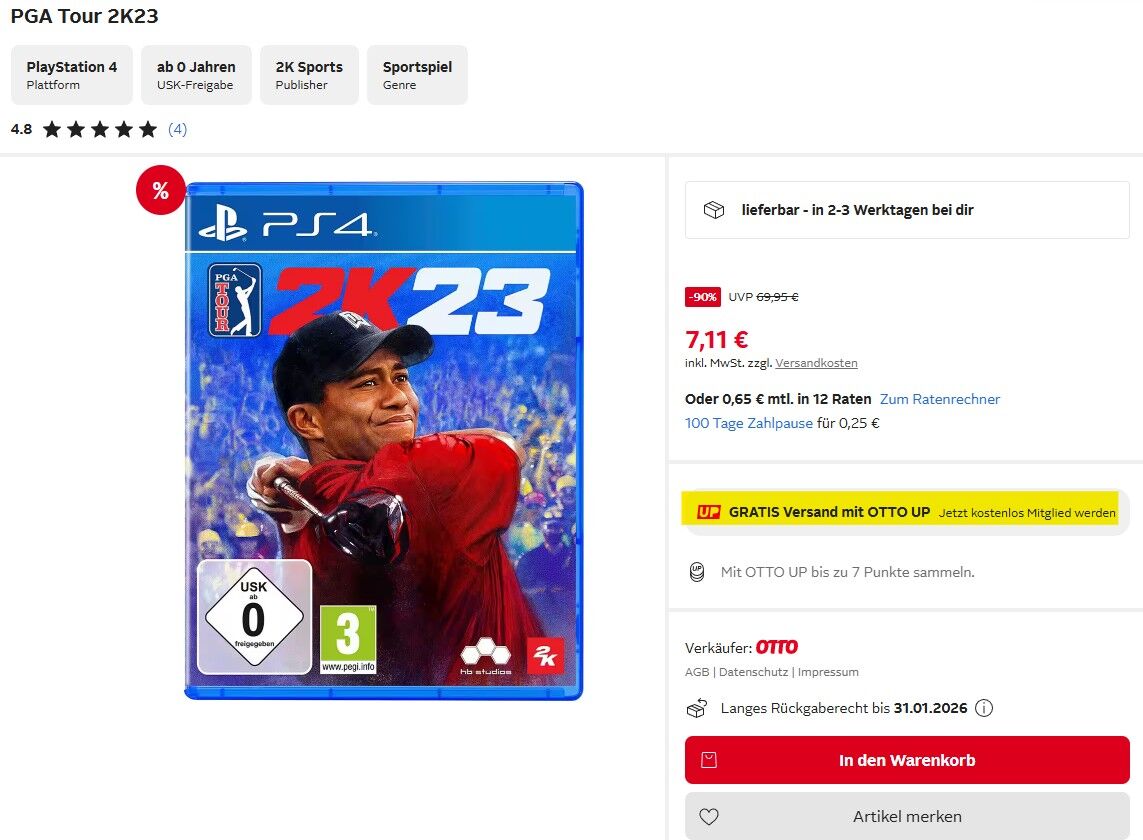Enlarge the PGA Tour 2K23 cover image
Viewport: 1143px width, 840px height.
pyautogui.click(x=384, y=441)
